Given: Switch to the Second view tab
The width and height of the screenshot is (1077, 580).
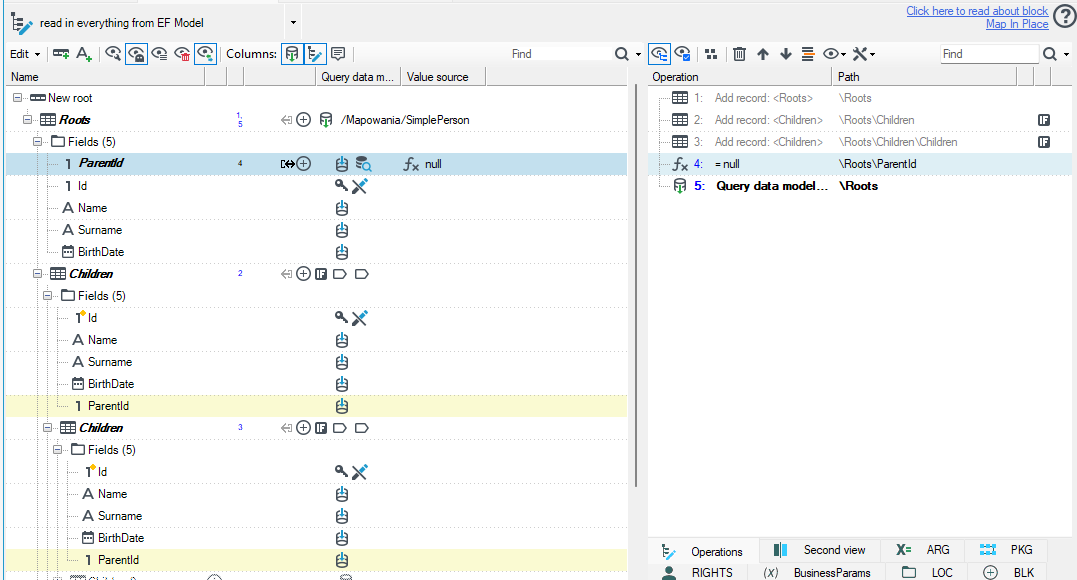Looking at the screenshot, I should (x=819, y=550).
